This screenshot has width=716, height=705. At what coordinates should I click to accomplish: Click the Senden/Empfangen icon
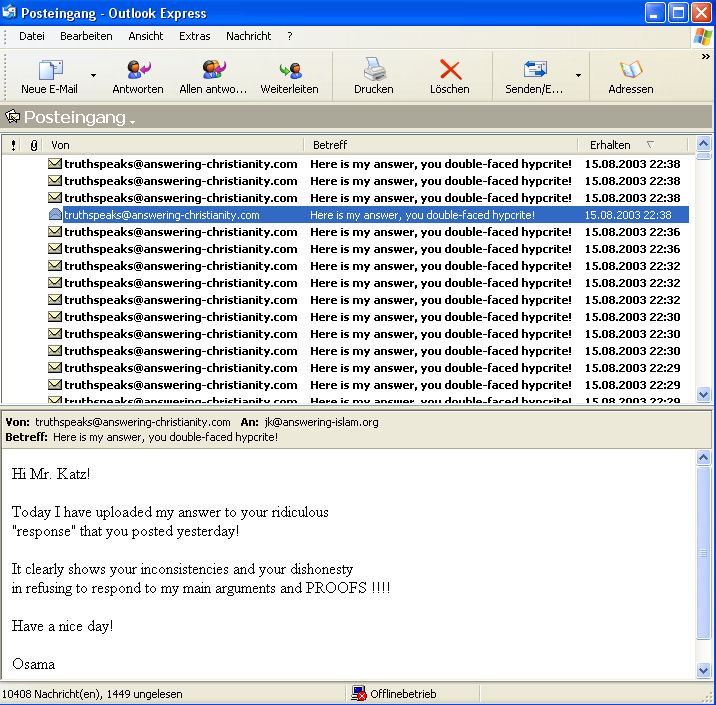pos(534,70)
